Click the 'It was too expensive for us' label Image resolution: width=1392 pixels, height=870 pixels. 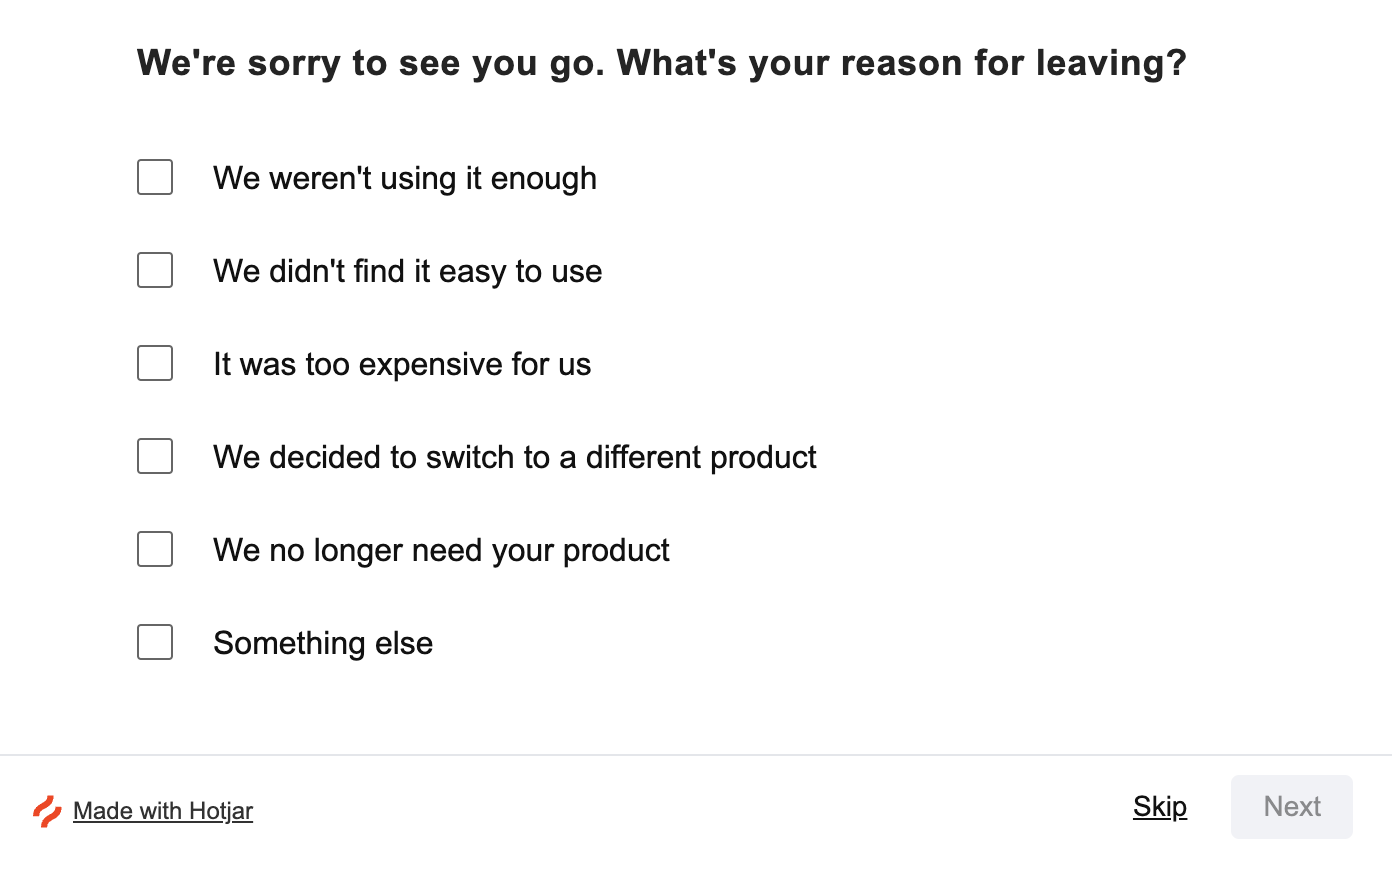(401, 365)
